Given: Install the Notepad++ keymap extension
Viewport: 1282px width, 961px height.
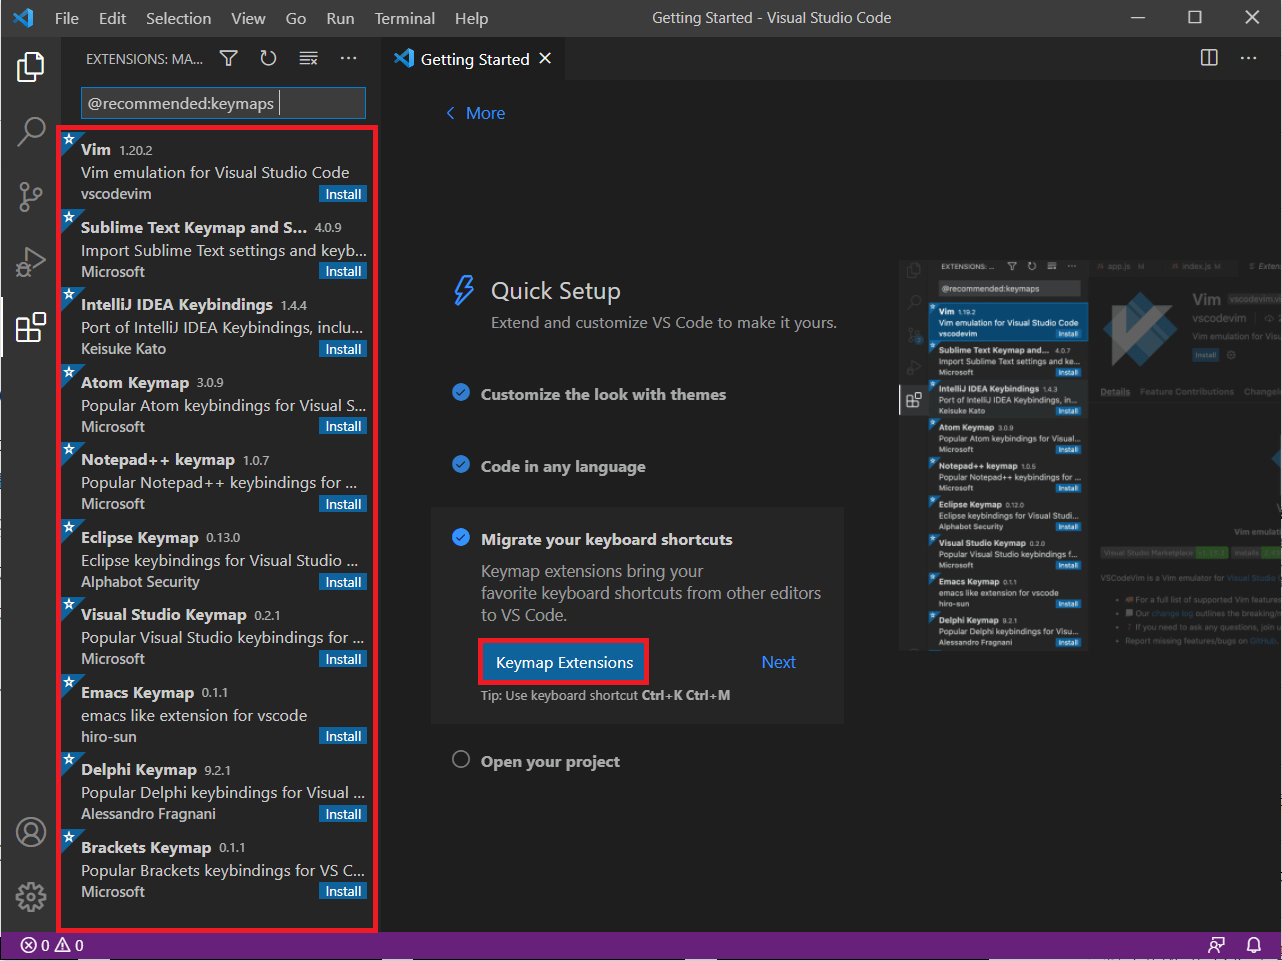Looking at the screenshot, I should (343, 504).
